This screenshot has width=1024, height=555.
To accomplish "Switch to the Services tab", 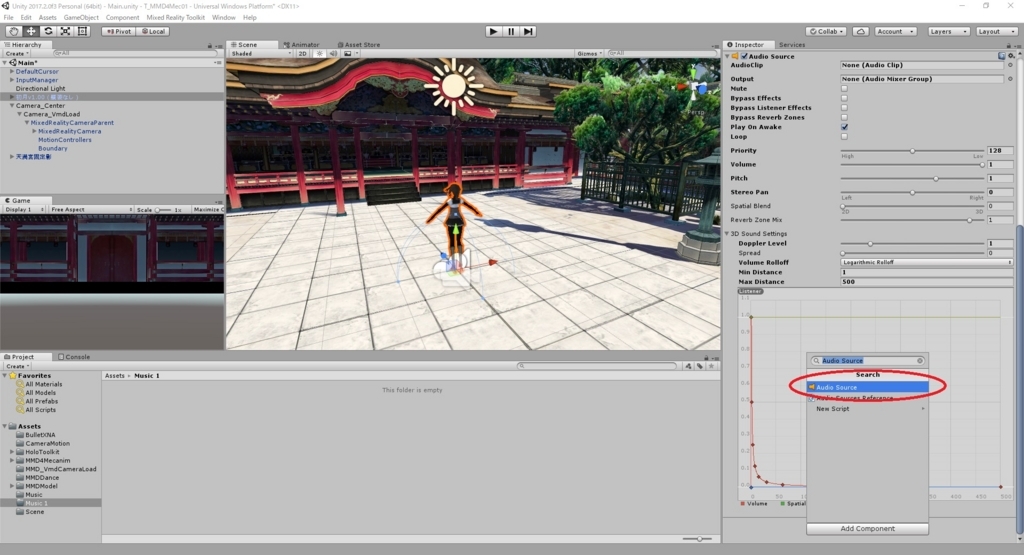I will point(792,44).
